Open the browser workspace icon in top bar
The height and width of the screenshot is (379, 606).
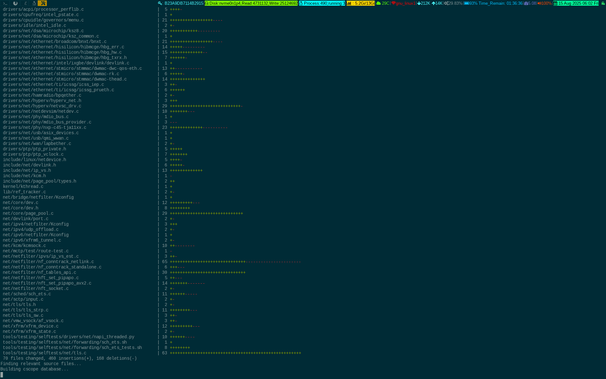(x=15, y=3)
